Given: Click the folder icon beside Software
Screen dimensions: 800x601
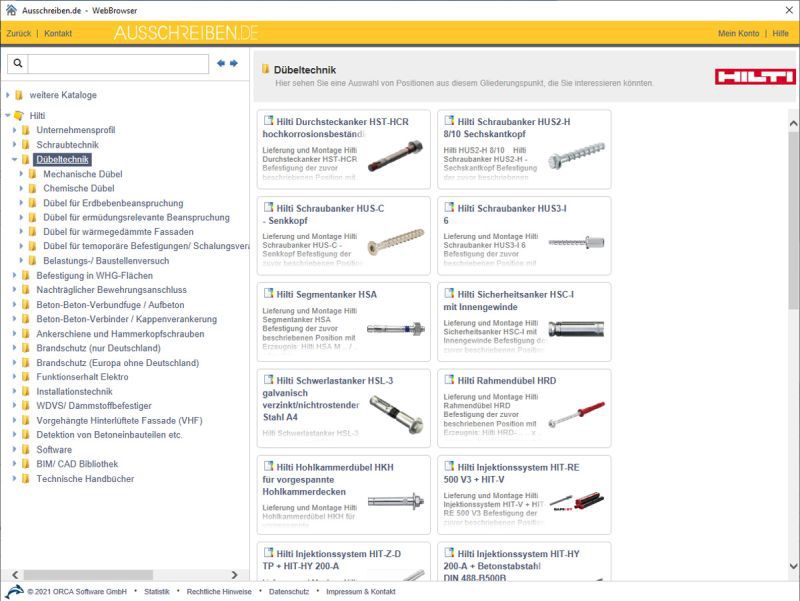Looking at the screenshot, I should [26, 449].
